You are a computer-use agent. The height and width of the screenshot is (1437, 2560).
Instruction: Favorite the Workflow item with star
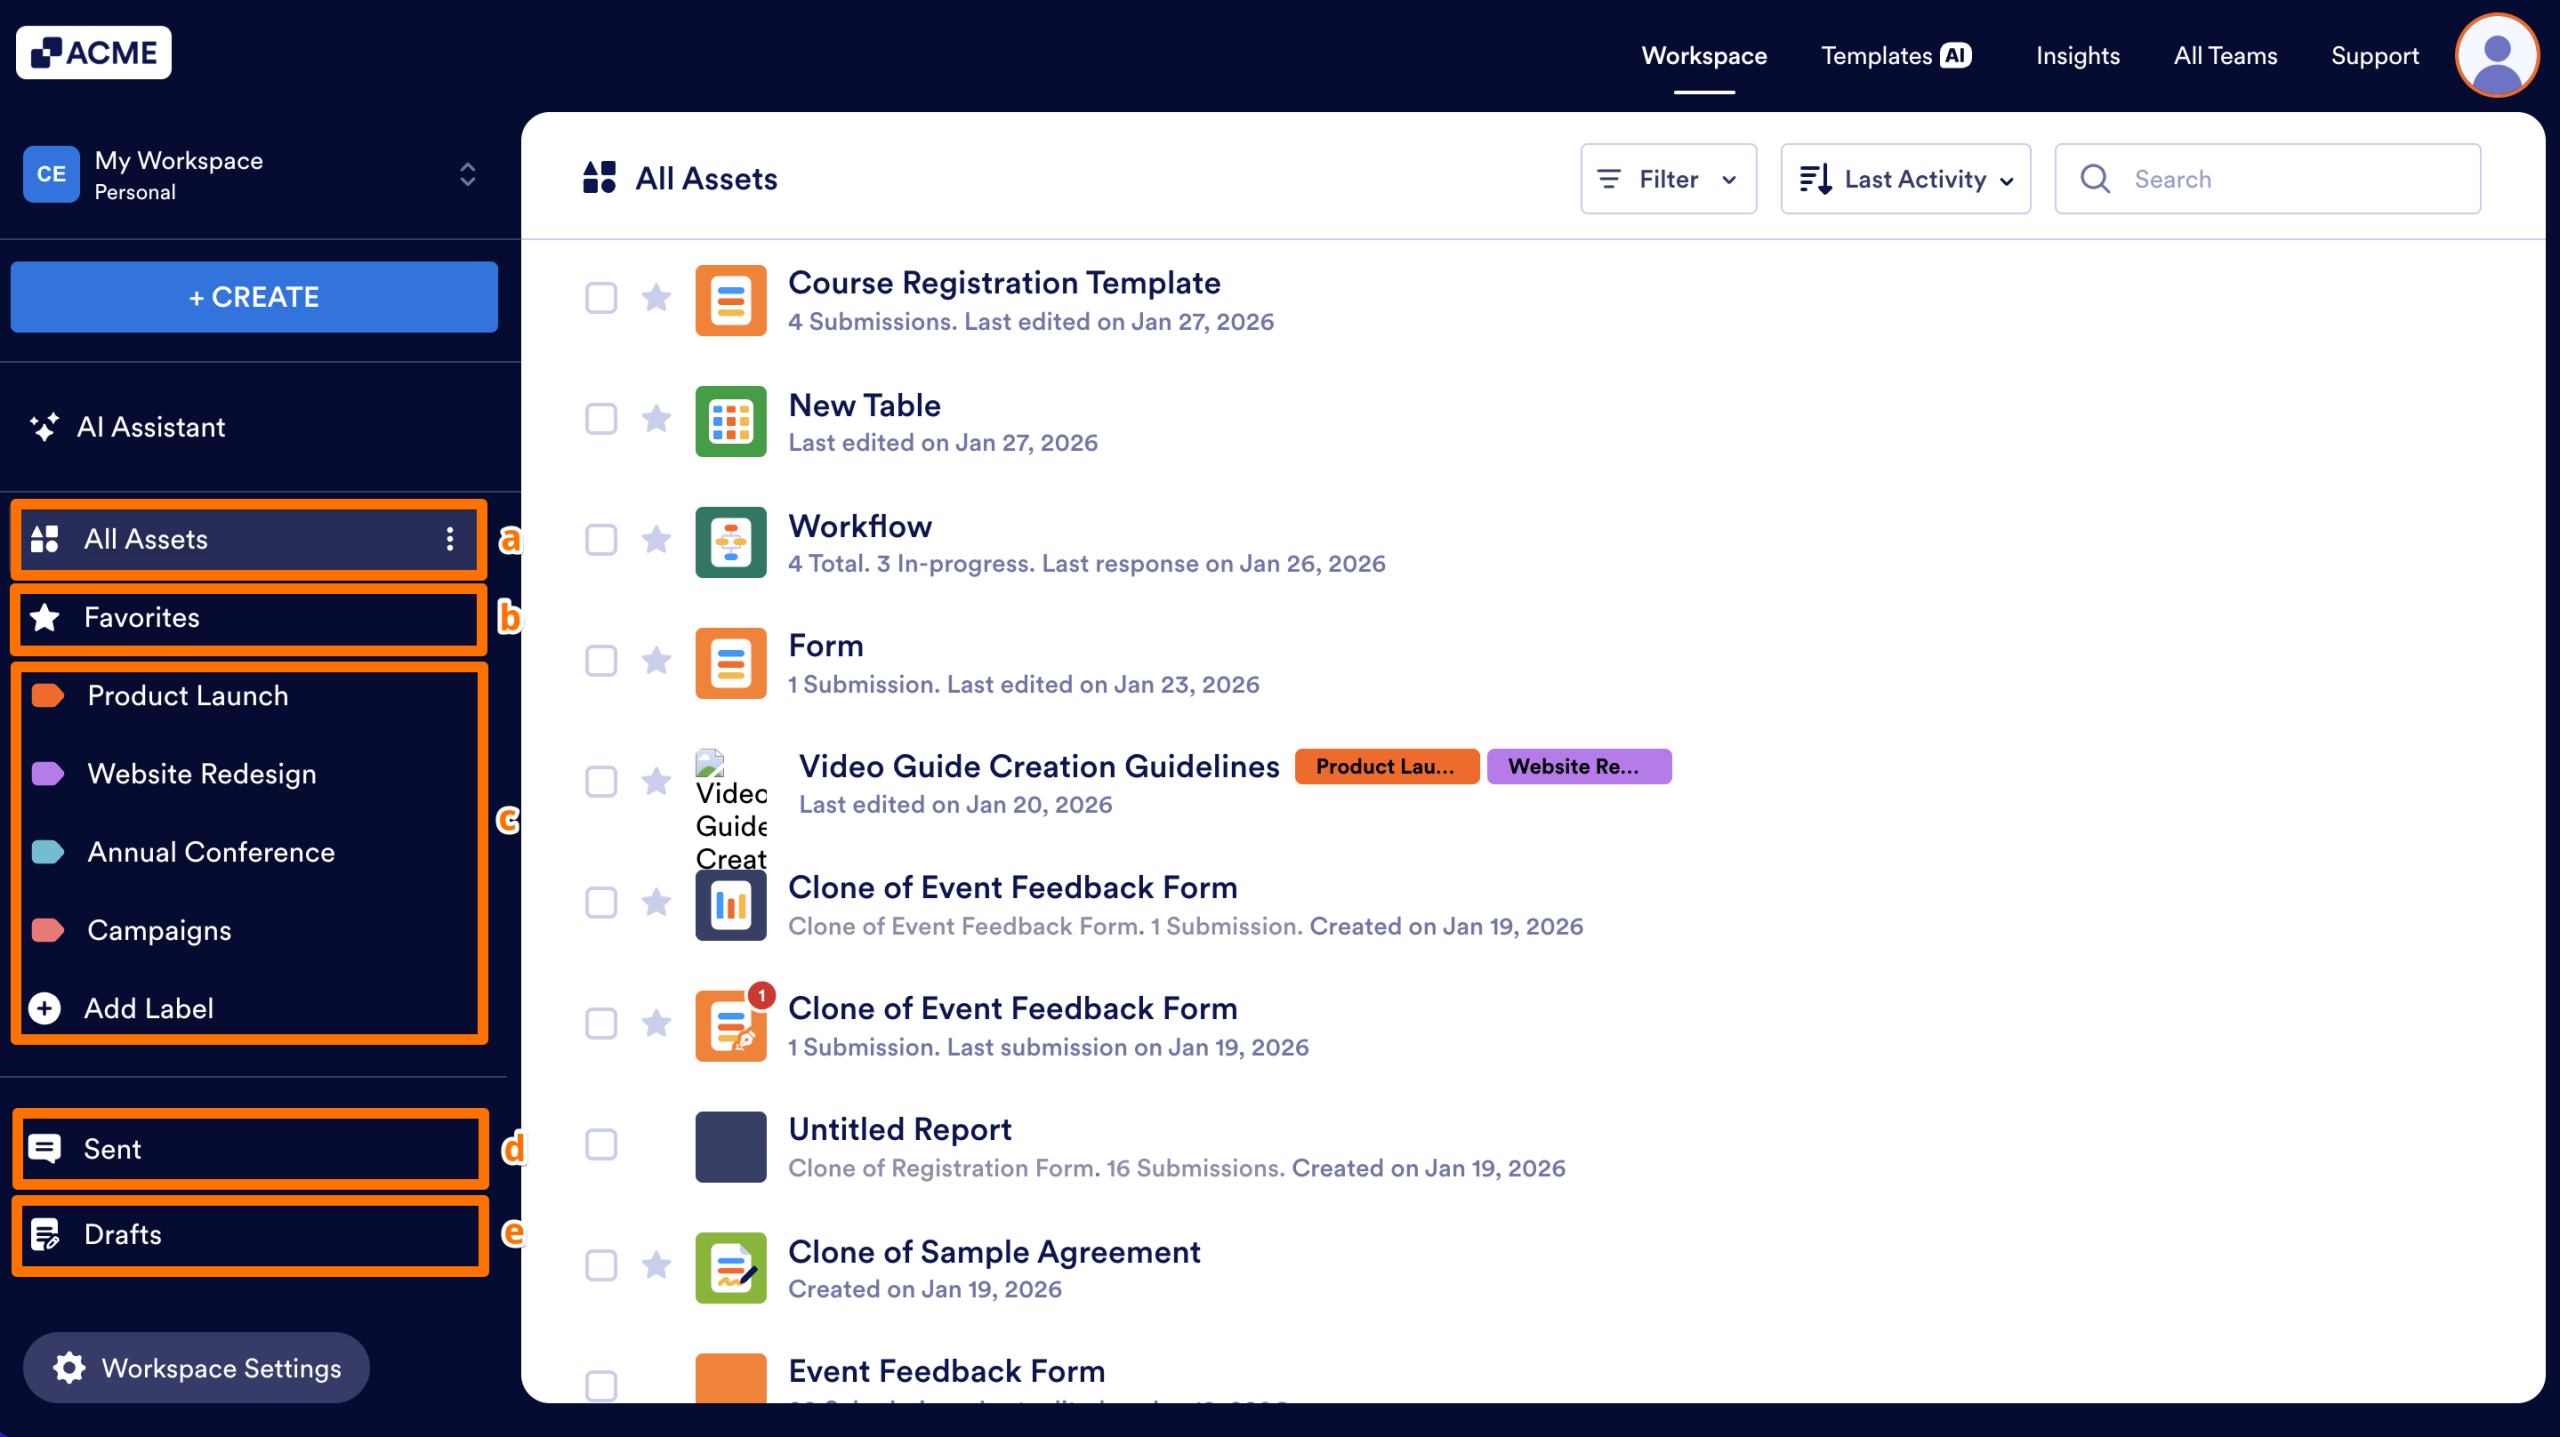coord(656,540)
